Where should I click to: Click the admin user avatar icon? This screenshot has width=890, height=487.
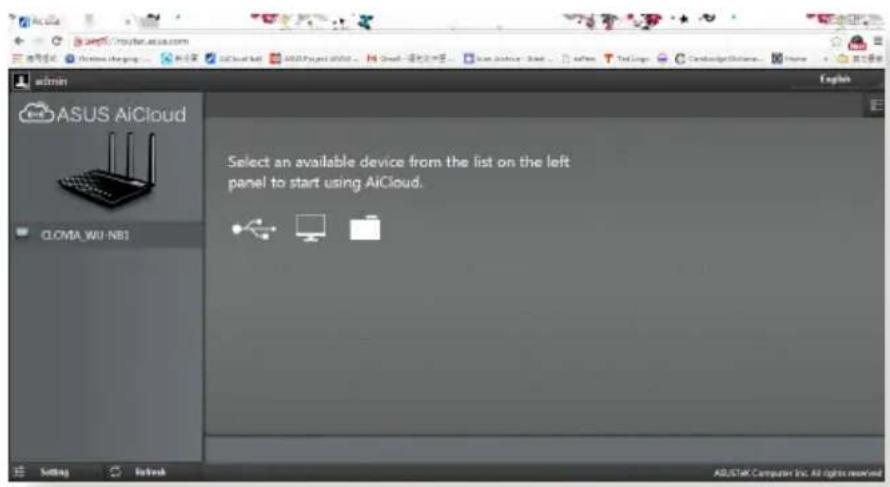click(x=21, y=81)
